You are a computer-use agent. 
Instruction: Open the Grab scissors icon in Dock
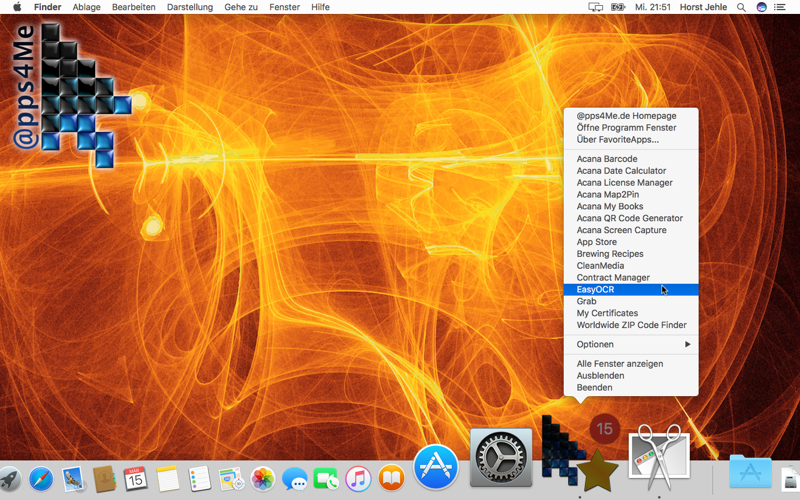point(659,457)
